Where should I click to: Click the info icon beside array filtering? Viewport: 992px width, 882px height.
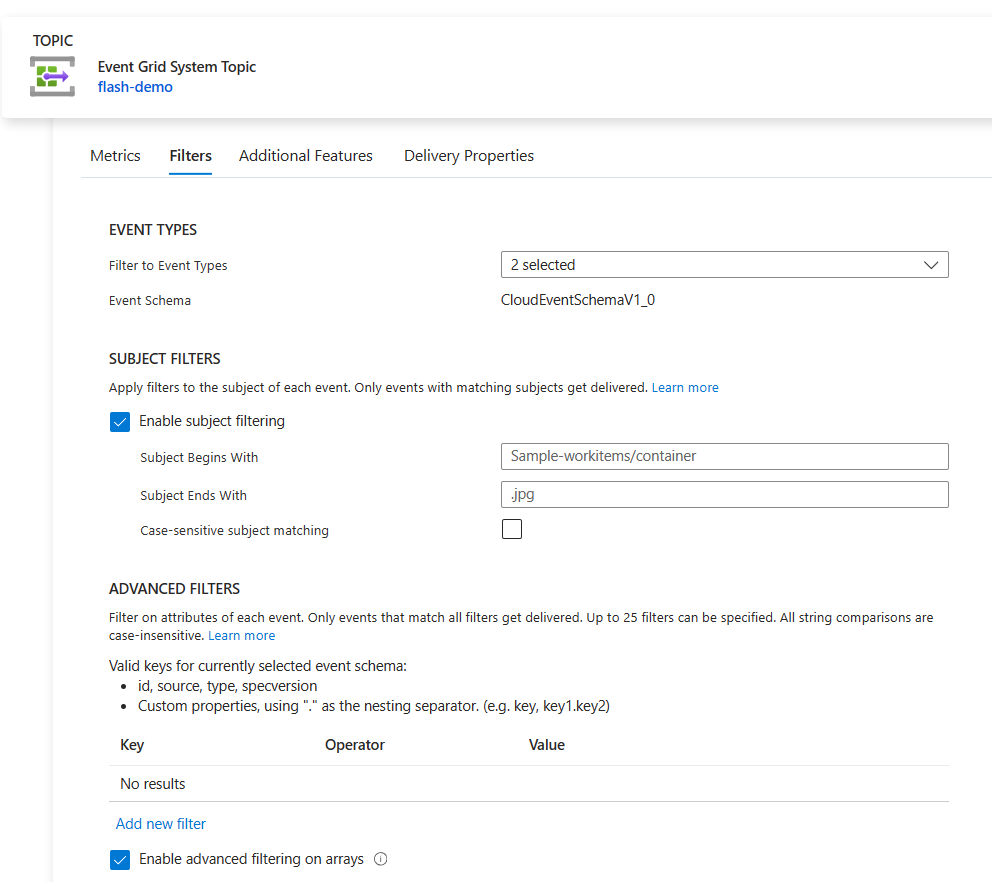[380, 859]
